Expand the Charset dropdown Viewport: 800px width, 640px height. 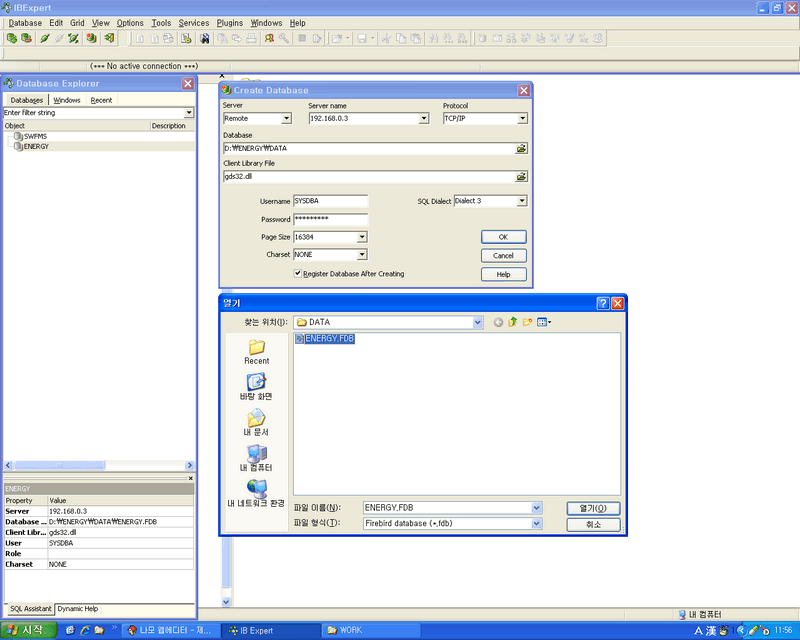362,254
